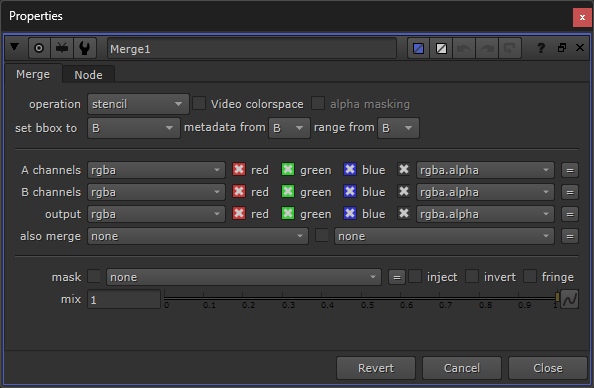The height and width of the screenshot is (388, 594).
Task: Open A channels rgba.alpha dropdown
Action: 485,170
